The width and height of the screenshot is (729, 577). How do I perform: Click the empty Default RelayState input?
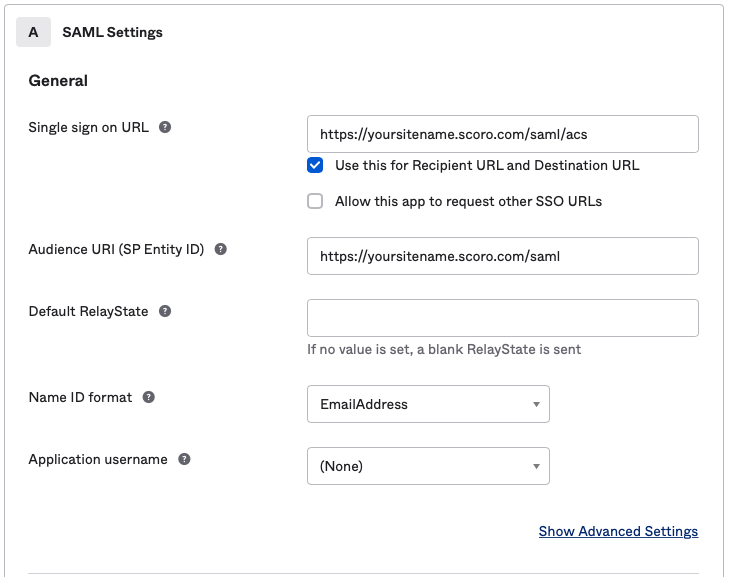pyautogui.click(x=503, y=318)
